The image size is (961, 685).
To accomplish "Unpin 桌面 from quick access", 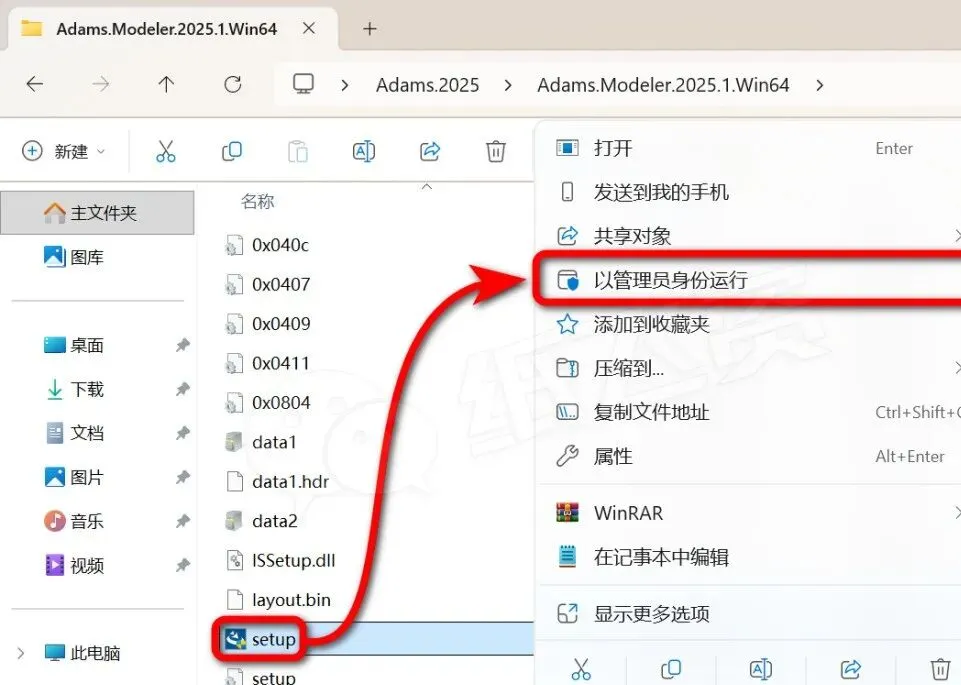I will coord(183,345).
